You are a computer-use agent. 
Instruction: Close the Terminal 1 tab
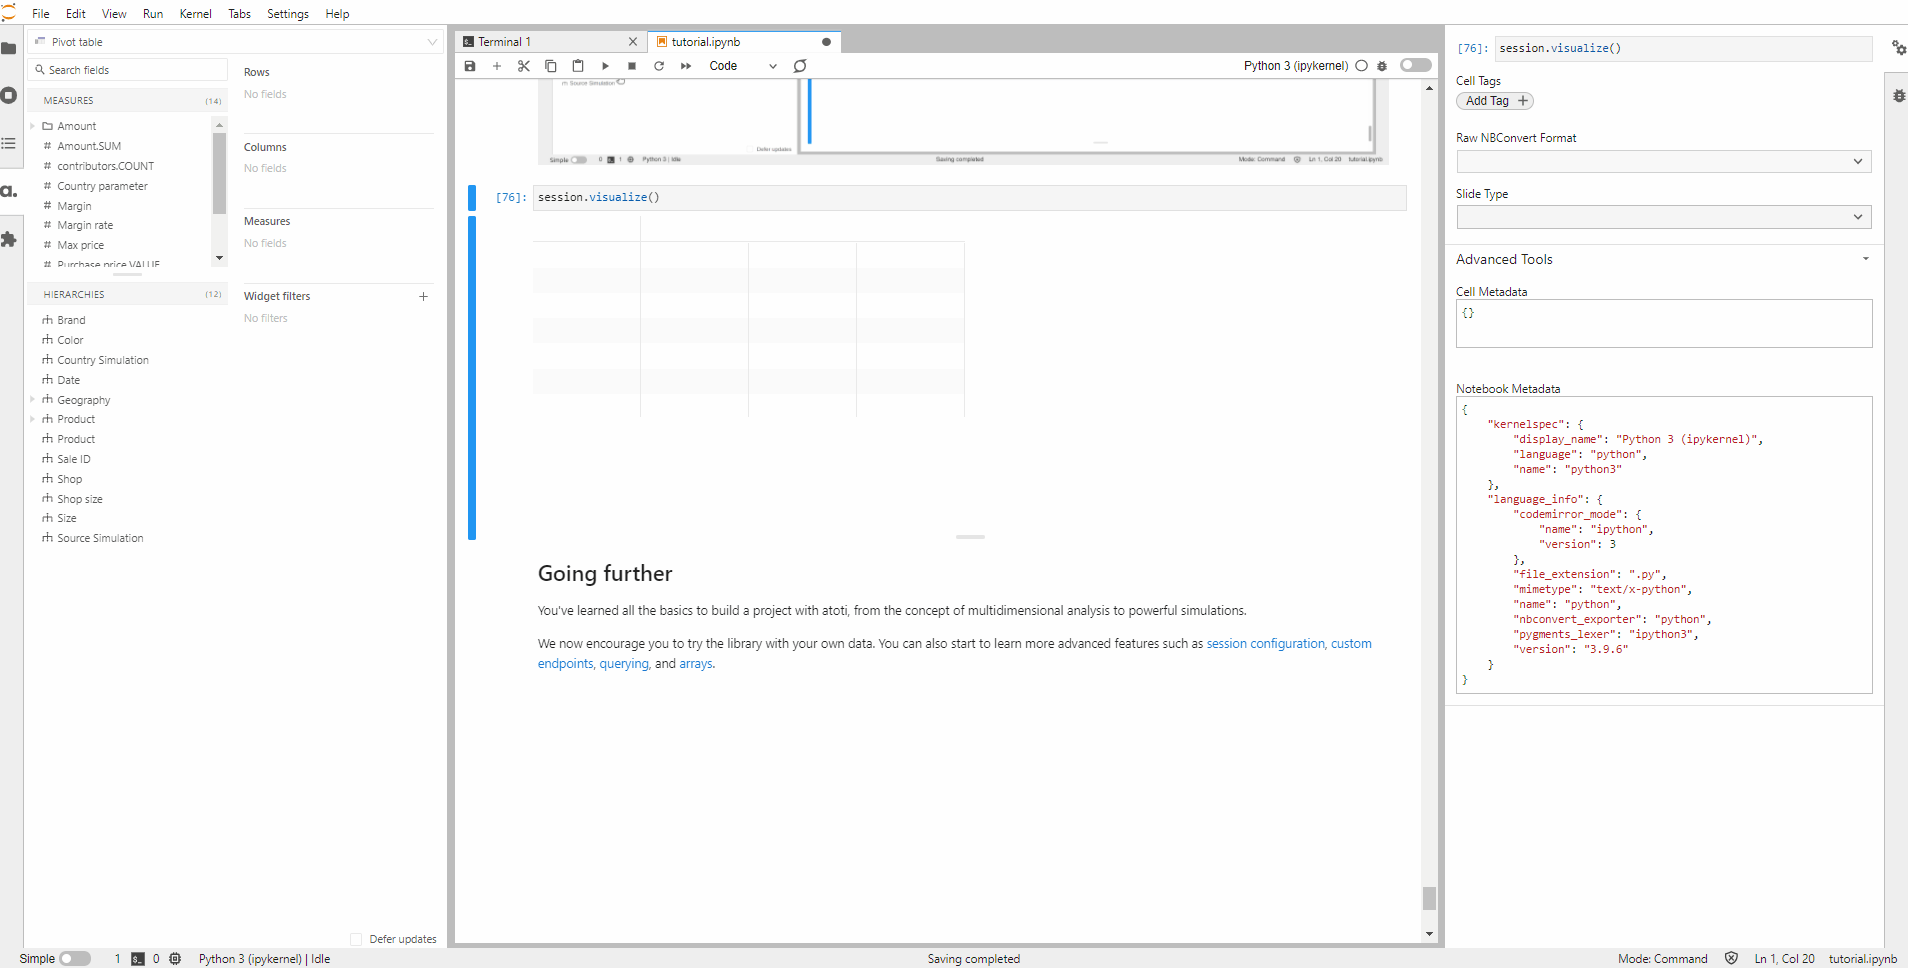[x=632, y=42]
